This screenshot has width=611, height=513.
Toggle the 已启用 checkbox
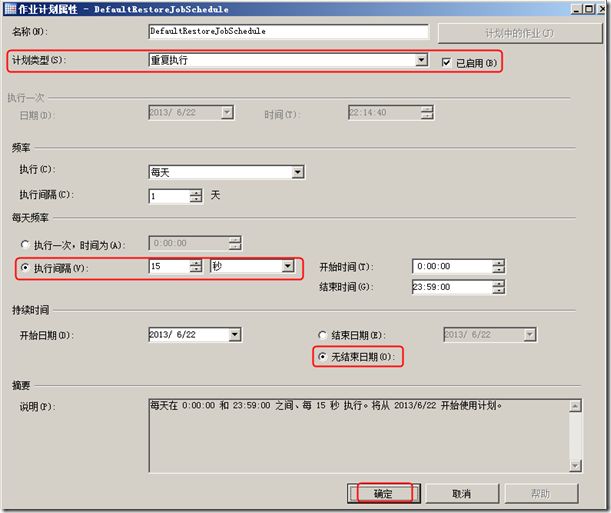coord(447,62)
